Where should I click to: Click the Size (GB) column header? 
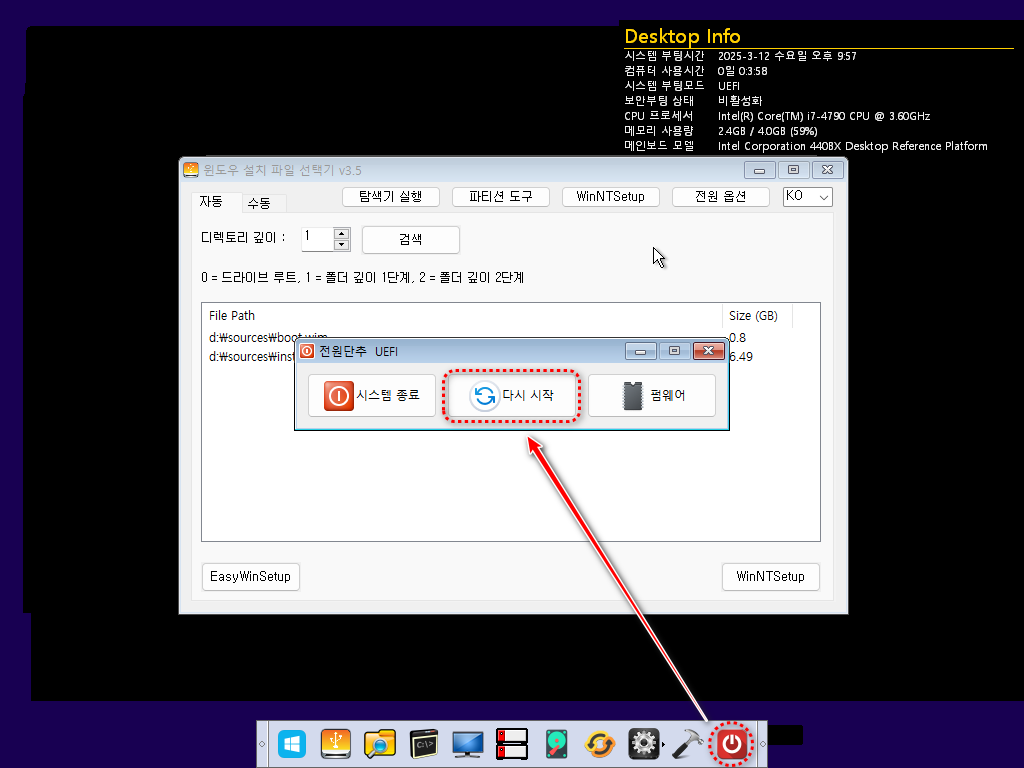[x=758, y=315]
